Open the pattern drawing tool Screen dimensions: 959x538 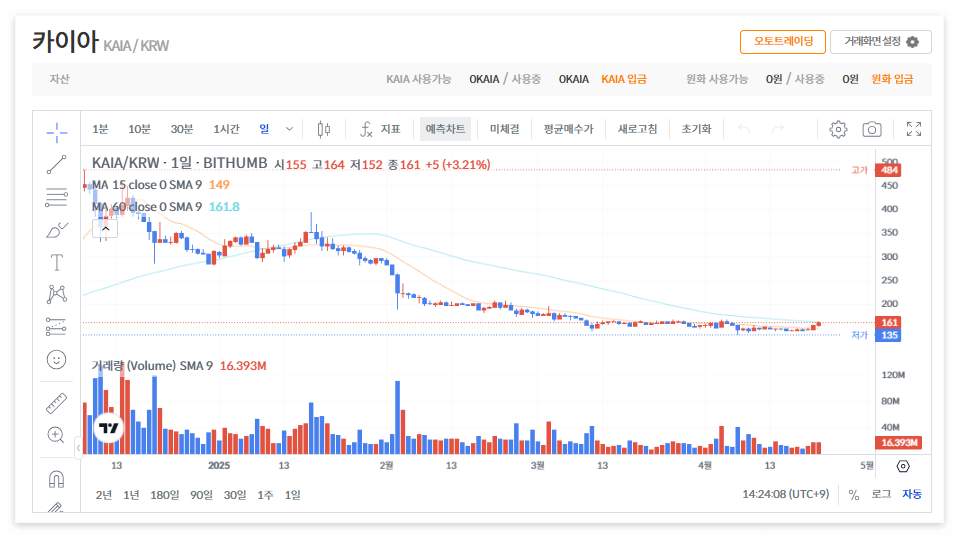click(x=56, y=294)
